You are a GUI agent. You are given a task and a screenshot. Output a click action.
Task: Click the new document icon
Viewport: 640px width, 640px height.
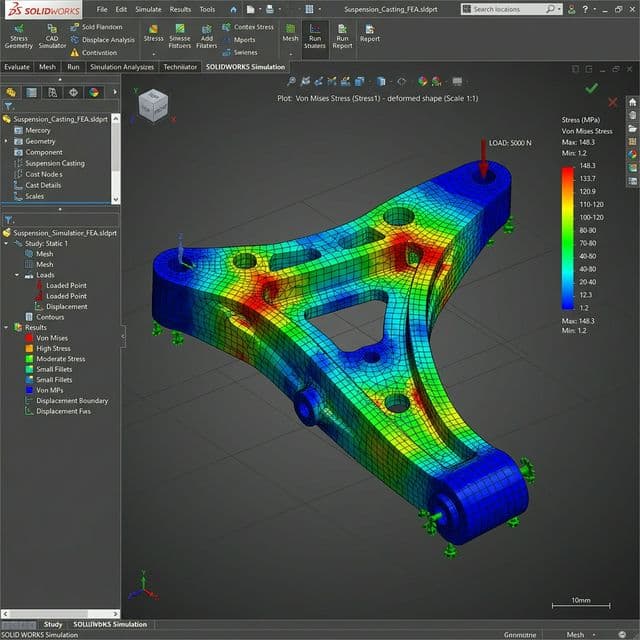click(251, 9)
